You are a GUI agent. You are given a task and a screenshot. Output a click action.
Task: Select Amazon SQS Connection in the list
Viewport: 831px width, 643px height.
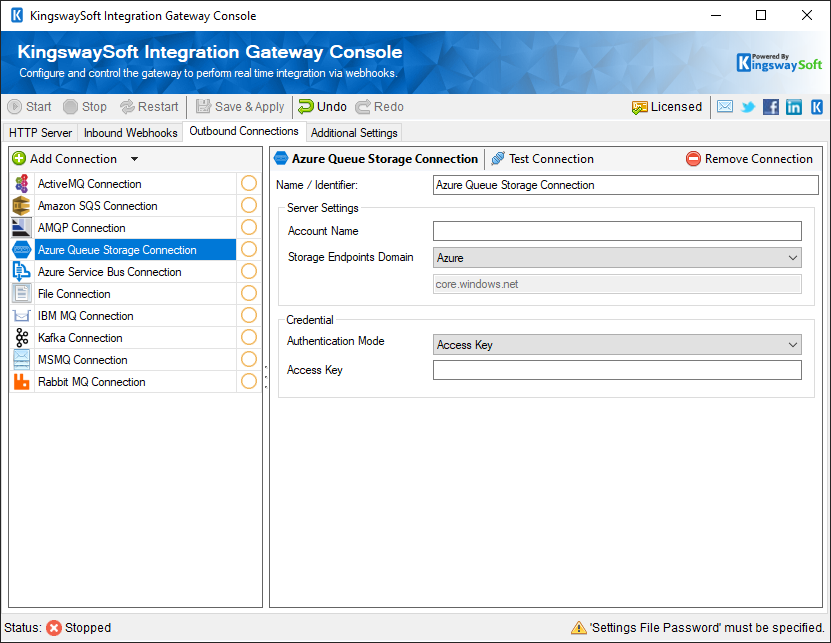(x=135, y=206)
